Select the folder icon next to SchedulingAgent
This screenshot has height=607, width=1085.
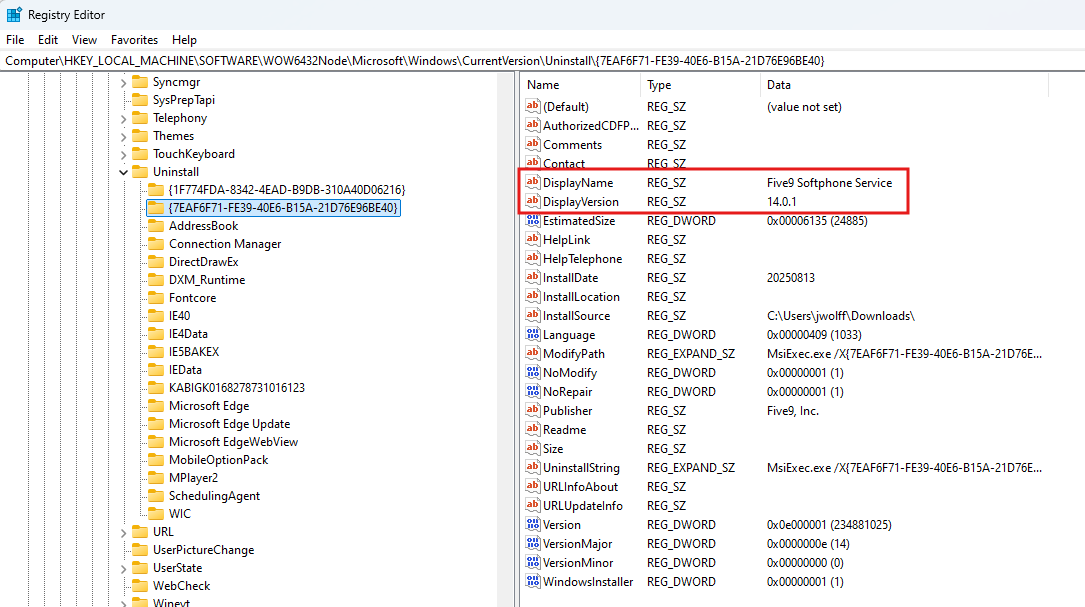[x=155, y=496]
